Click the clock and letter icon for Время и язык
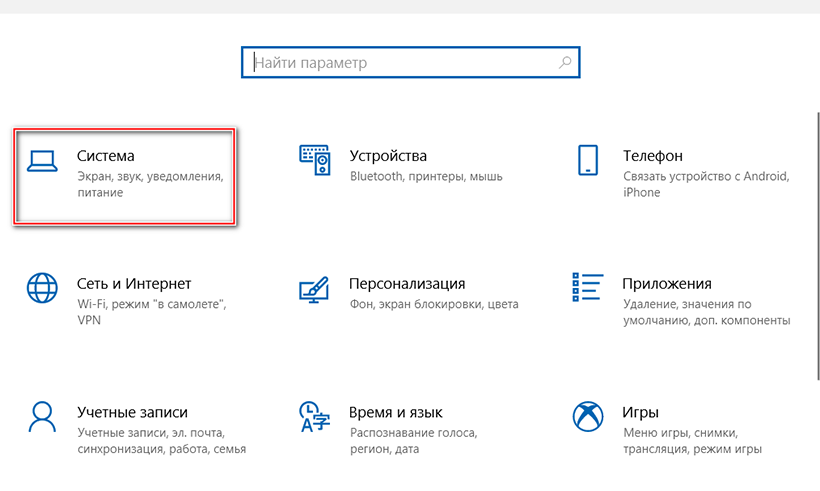This screenshot has height=491, width=820. pyautogui.click(x=315, y=416)
